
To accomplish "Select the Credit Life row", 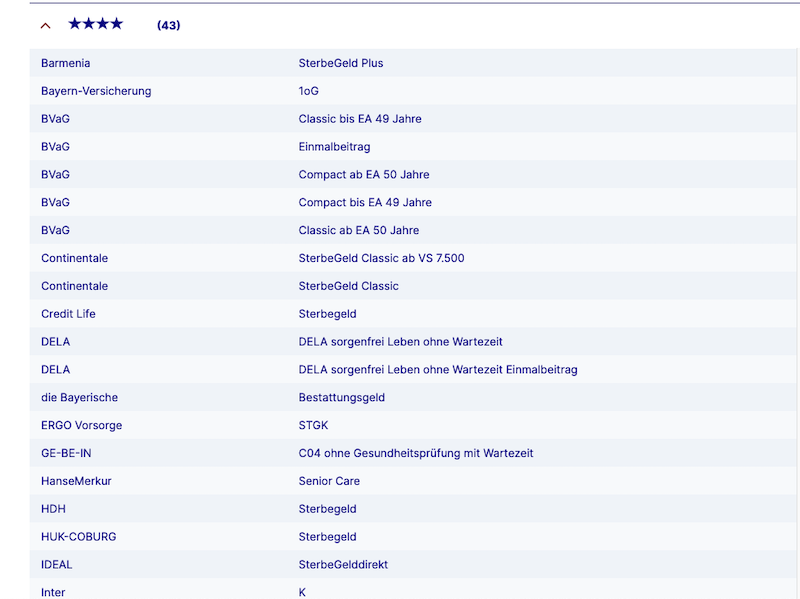I will [413, 314].
